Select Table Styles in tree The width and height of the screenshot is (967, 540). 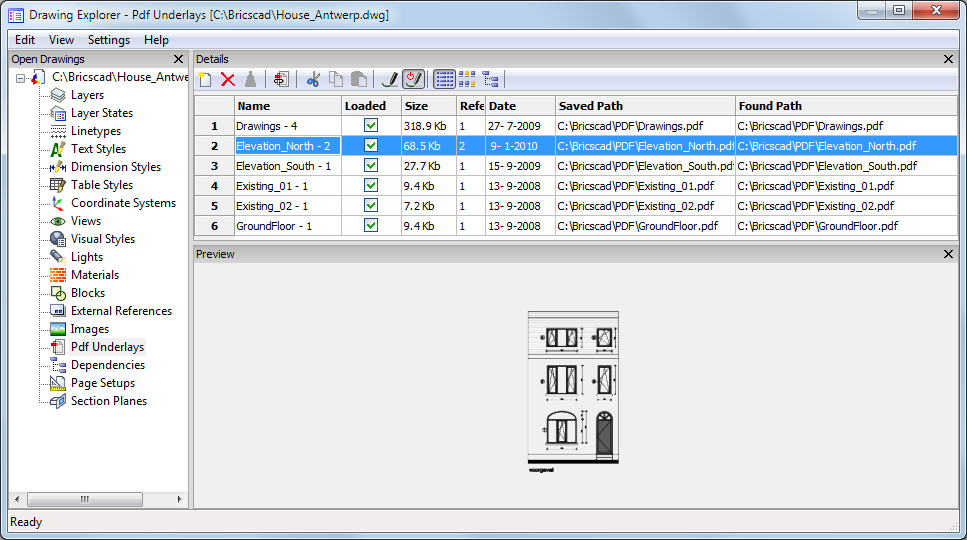pos(102,184)
